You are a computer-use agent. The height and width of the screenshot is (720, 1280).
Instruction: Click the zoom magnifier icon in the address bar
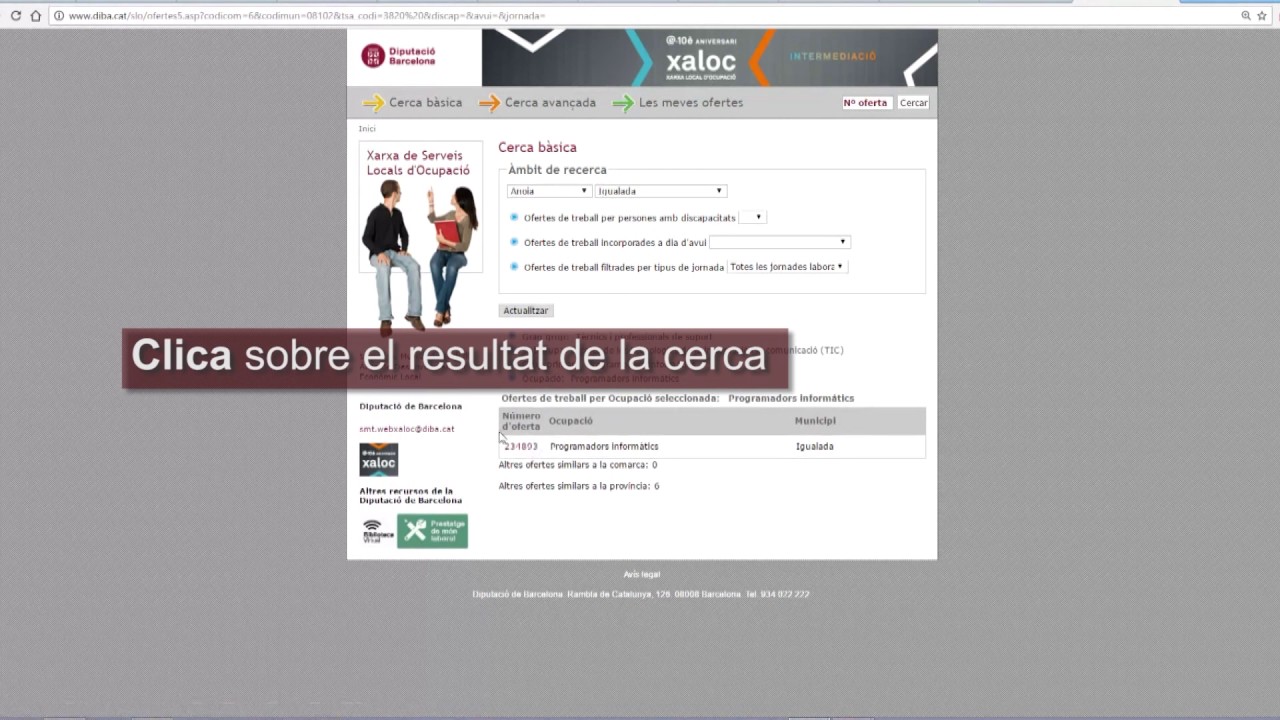(1246, 16)
